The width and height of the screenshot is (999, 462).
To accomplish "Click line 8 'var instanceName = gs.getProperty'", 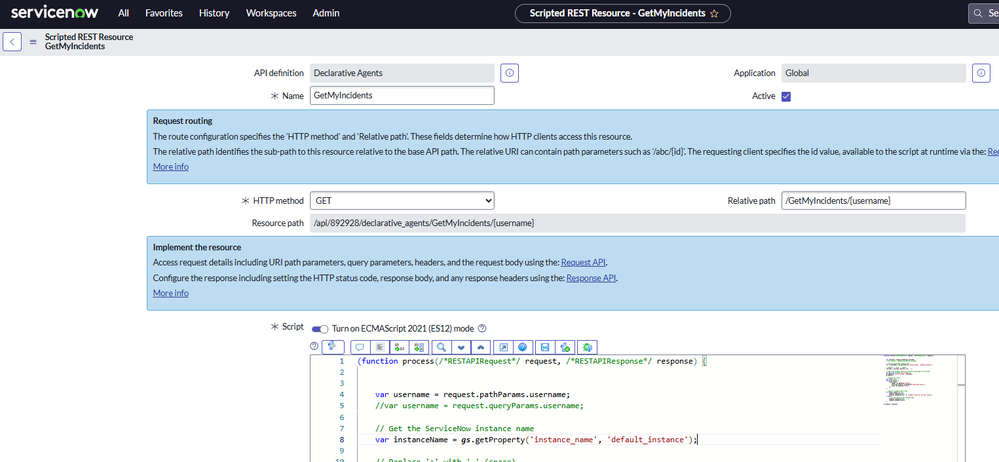I will (536, 439).
